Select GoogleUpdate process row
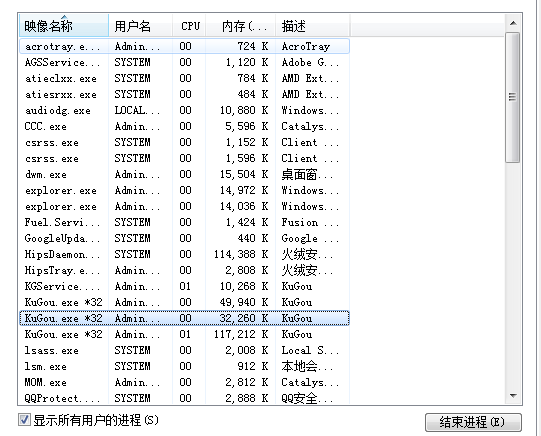541x436 pixels. tap(185, 238)
